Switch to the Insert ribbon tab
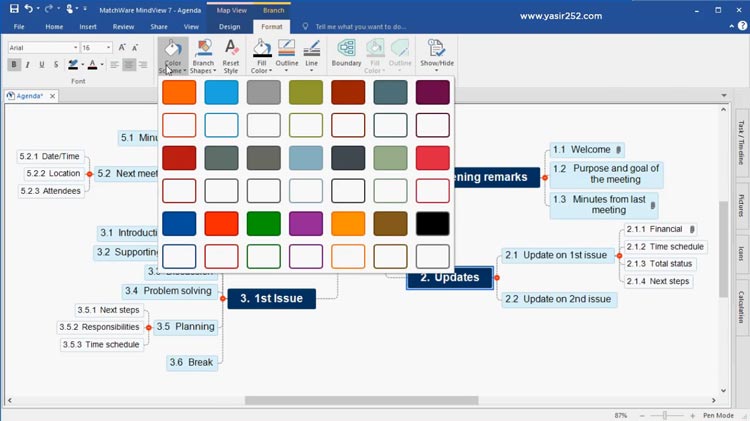The height and width of the screenshot is (421, 750). (x=88, y=27)
